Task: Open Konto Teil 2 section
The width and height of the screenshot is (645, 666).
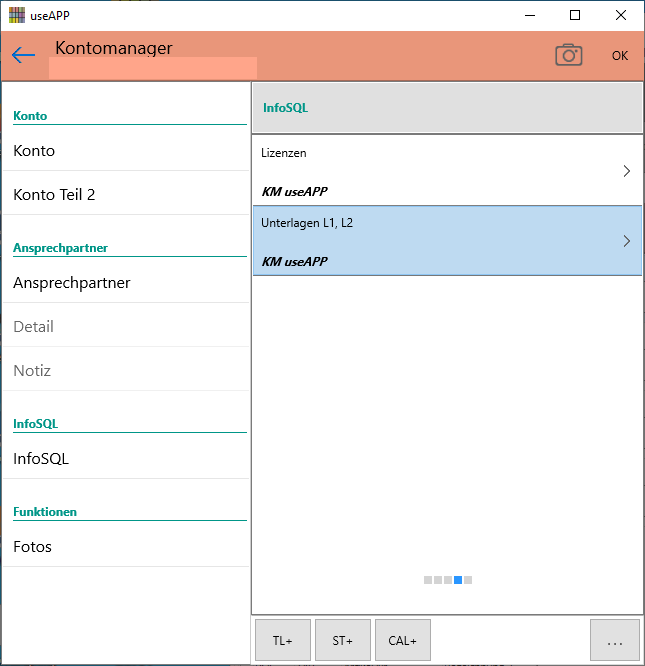Action: click(x=126, y=195)
